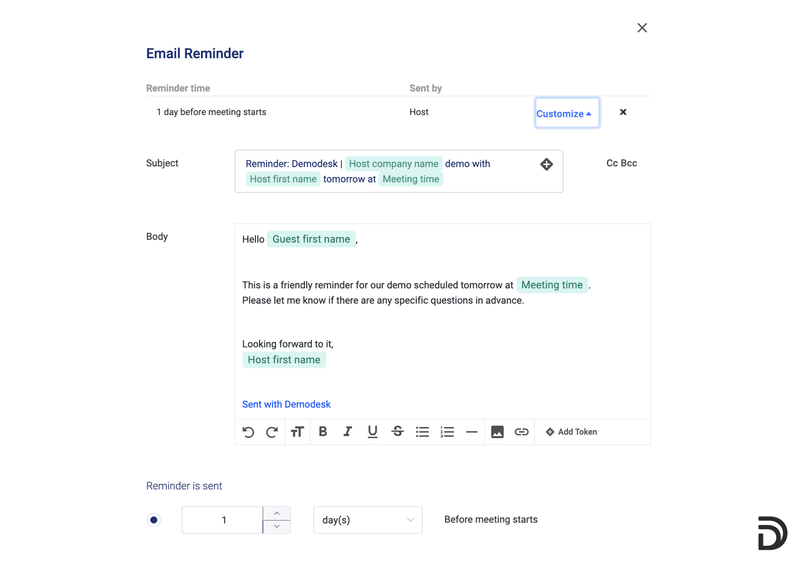The width and height of the screenshot is (800, 562).
Task: Insert token in Subject field
Action: (x=546, y=164)
